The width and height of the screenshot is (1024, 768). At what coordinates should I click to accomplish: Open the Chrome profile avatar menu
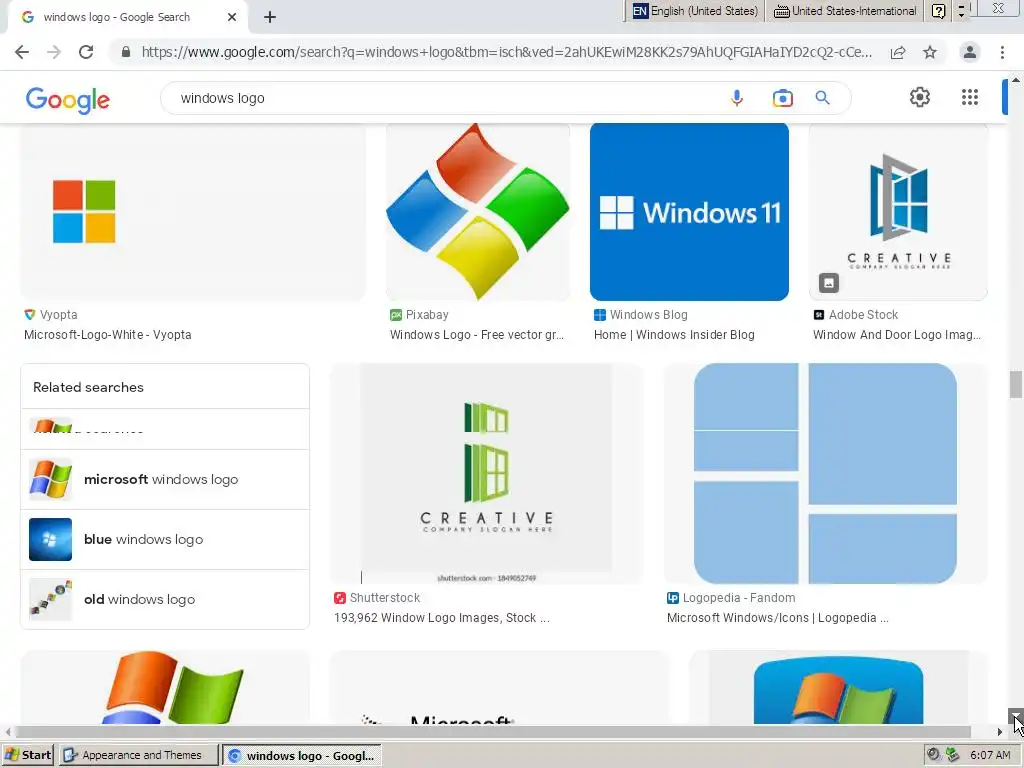970,52
